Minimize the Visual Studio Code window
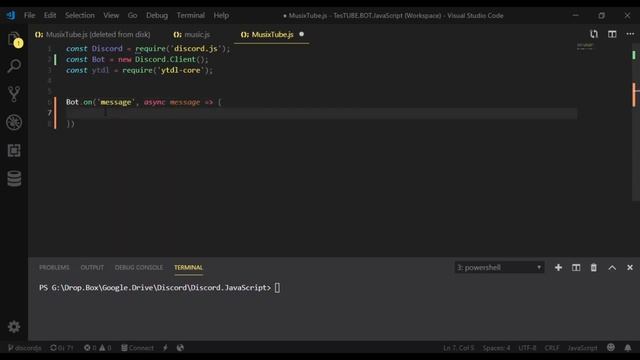 tap(576, 16)
